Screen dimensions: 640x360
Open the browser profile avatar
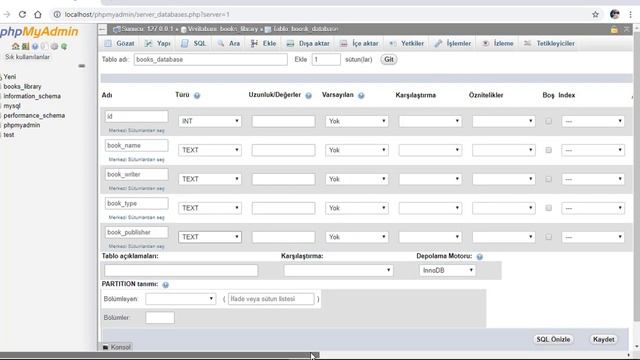coord(615,14)
